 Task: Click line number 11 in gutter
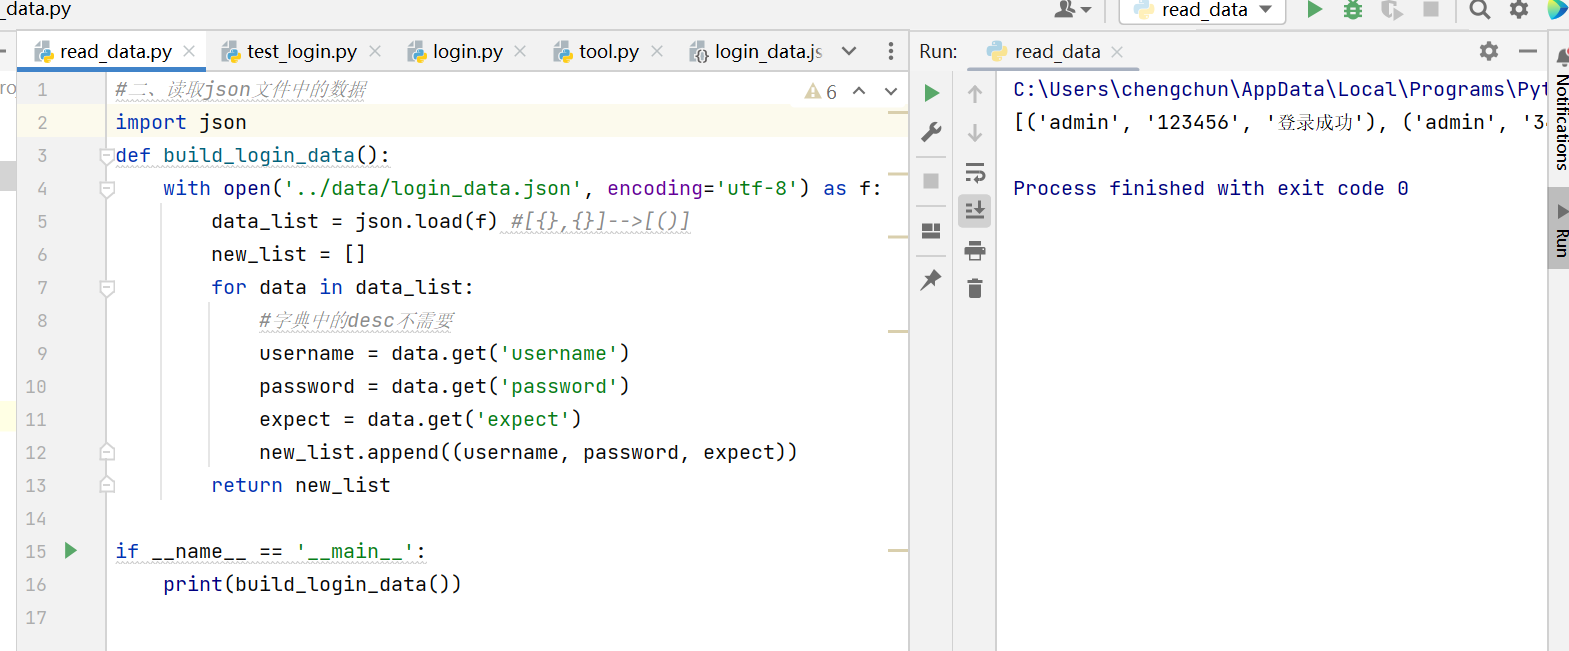click(x=36, y=419)
